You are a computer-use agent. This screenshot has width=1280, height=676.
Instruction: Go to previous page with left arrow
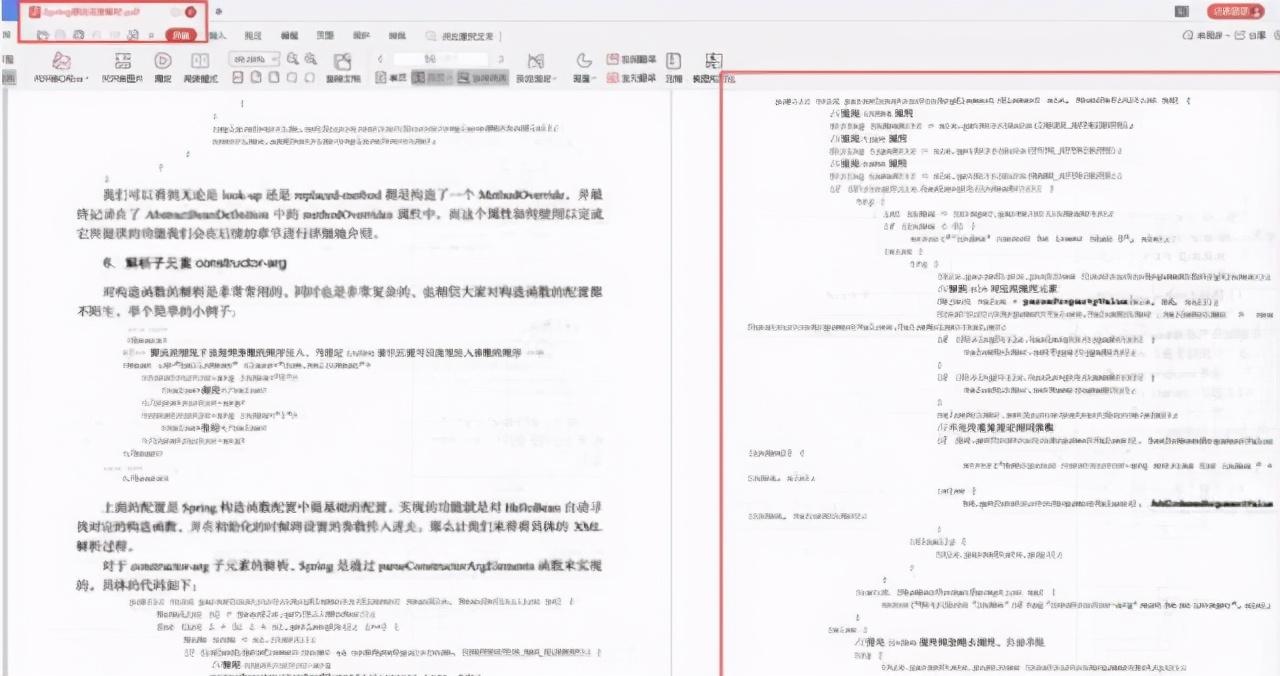(x=381, y=59)
